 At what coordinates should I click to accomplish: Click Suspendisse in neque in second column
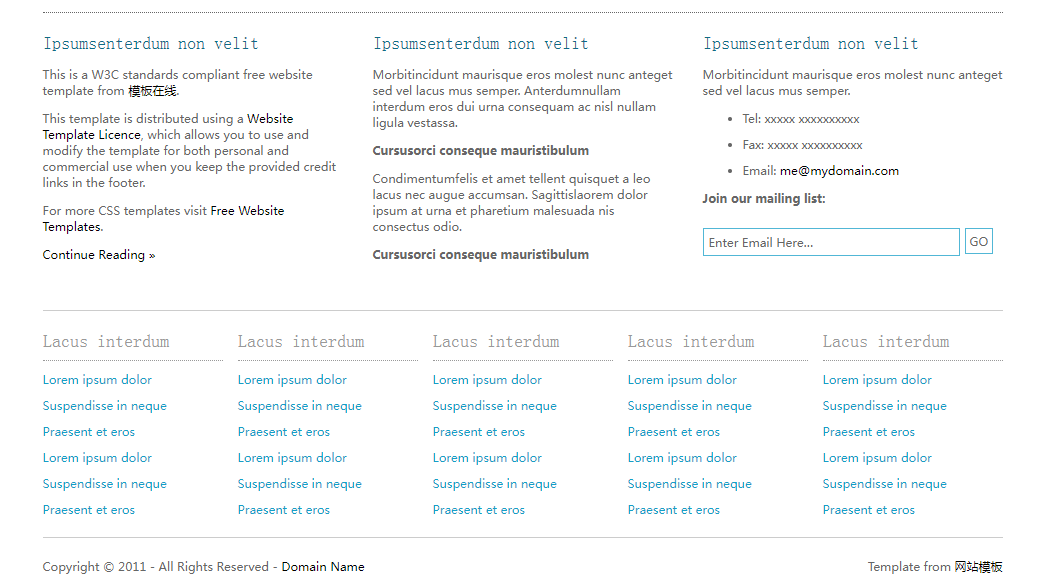point(300,406)
